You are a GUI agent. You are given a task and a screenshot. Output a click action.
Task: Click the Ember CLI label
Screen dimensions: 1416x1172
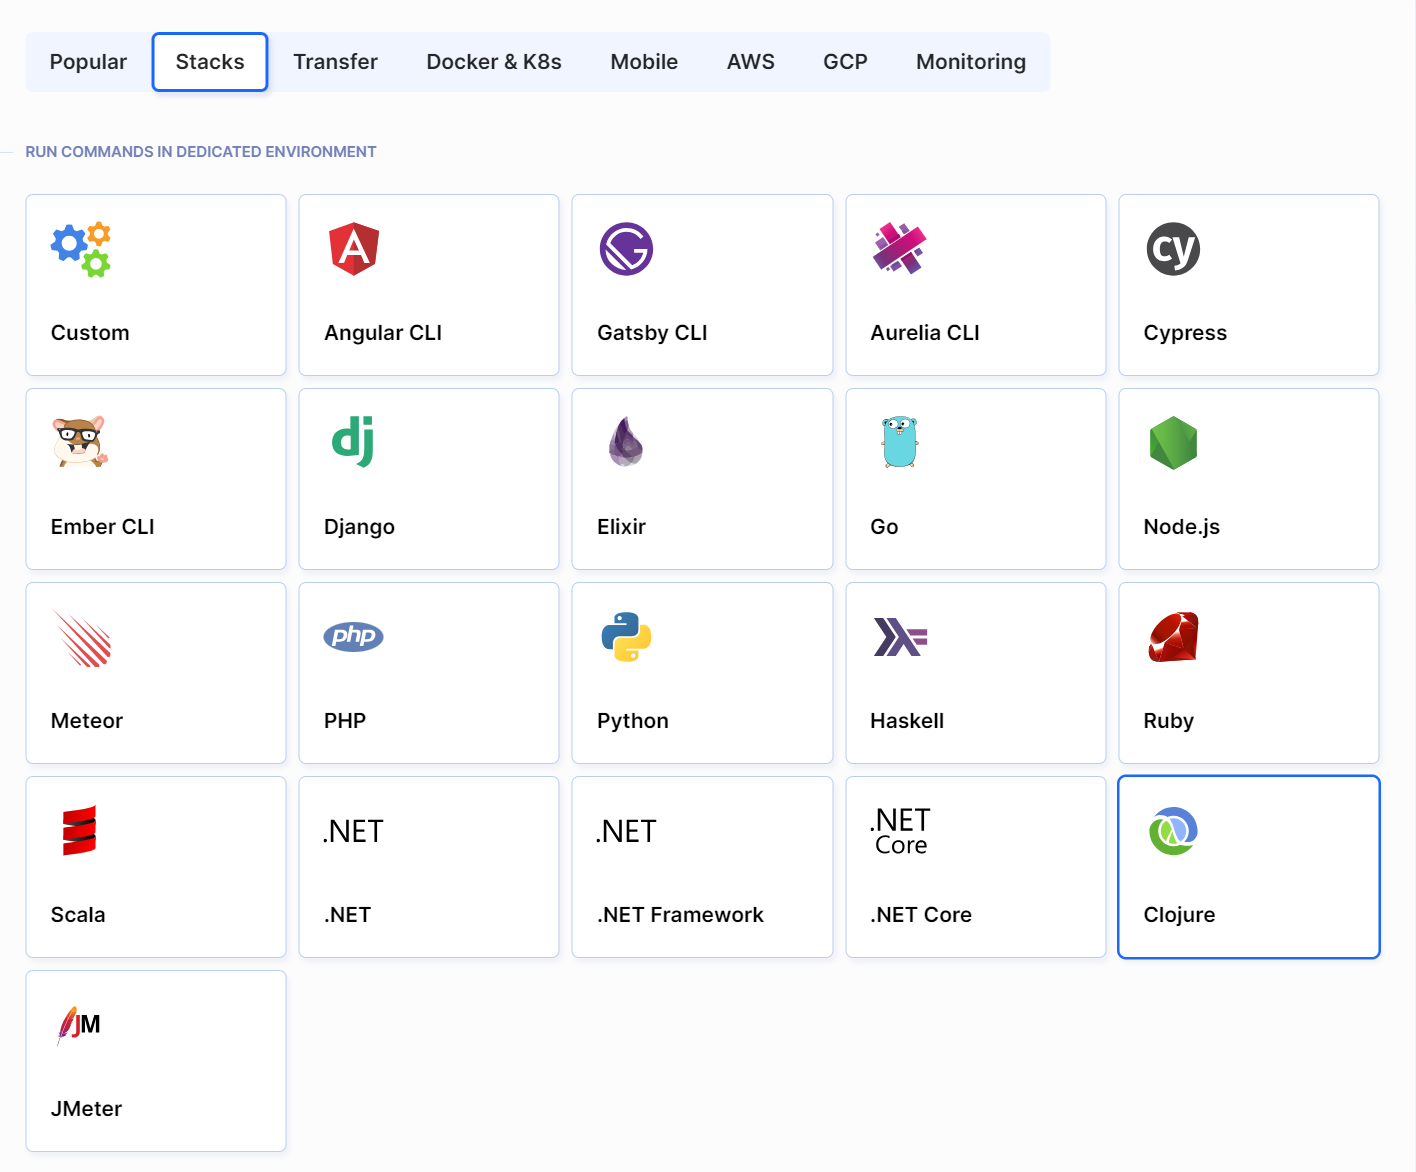click(x=103, y=527)
